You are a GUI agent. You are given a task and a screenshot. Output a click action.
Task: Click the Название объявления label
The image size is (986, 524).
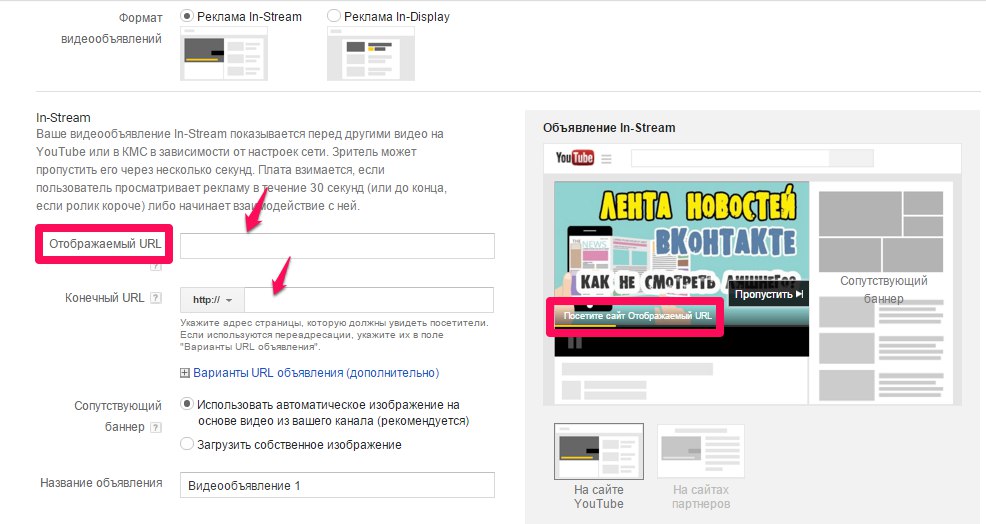click(101, 483)
